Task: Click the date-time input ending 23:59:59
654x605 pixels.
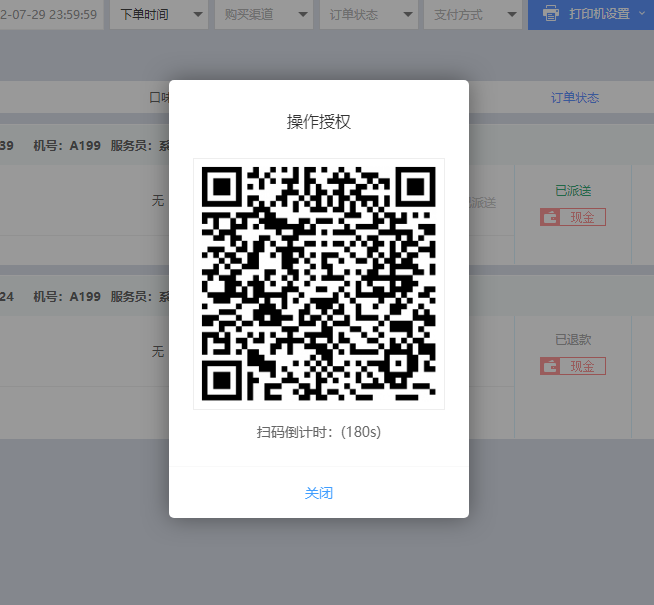Action: pos(50,14)
